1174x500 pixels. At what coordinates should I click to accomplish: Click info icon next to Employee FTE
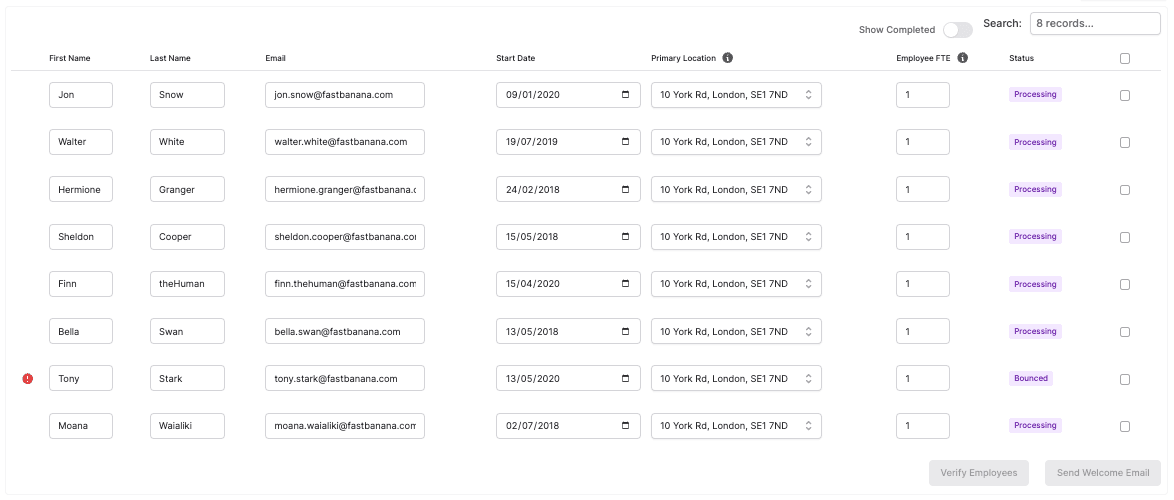point(962,58)
